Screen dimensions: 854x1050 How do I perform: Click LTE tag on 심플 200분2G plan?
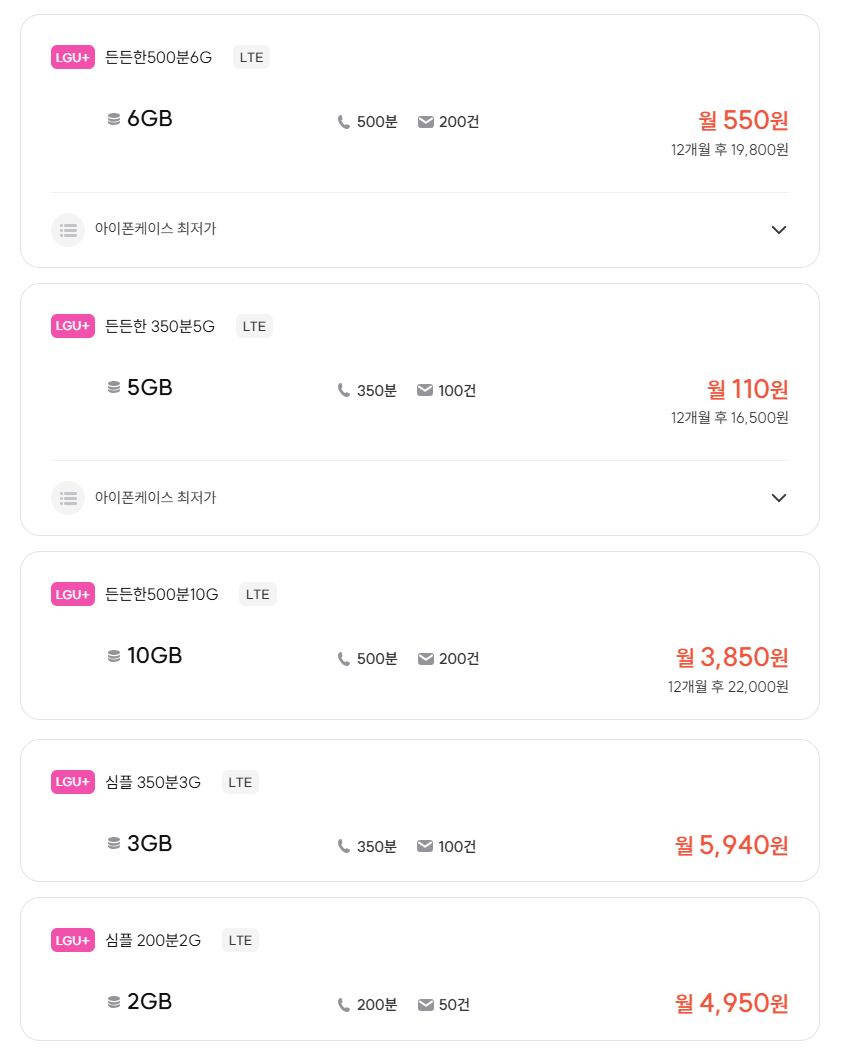pyautogui.click(x=240, y=940)
